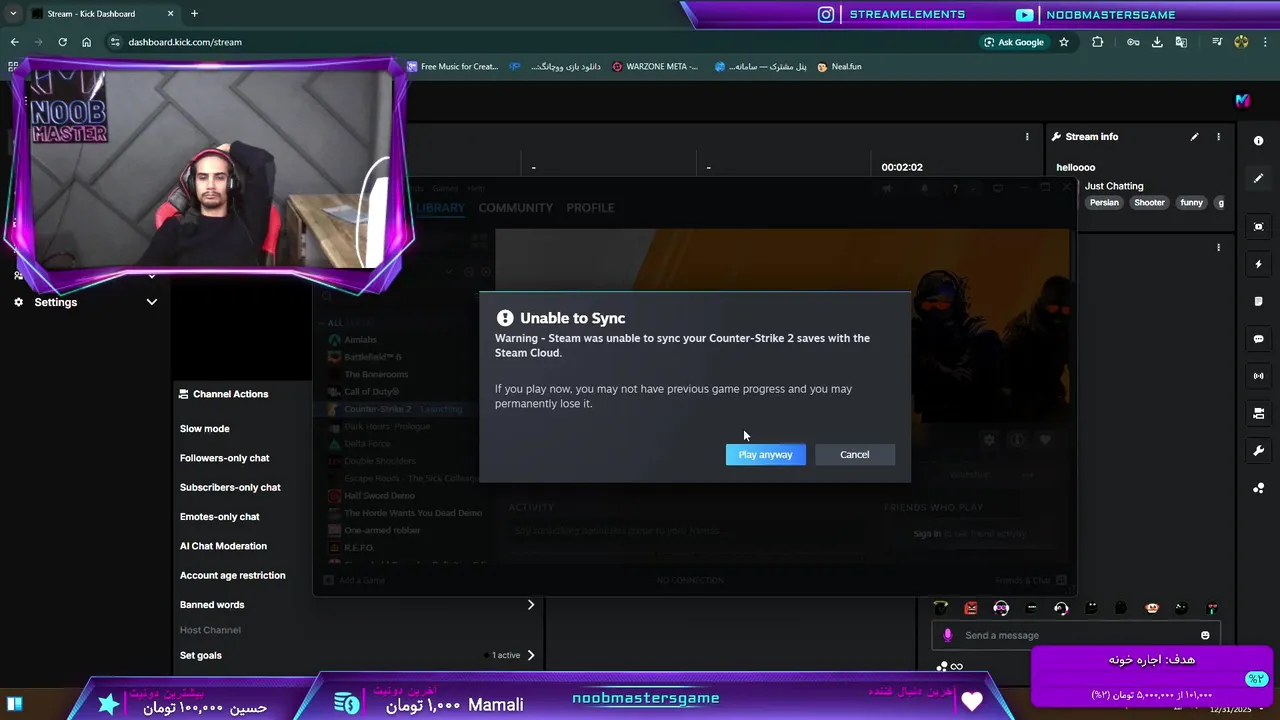Open the browser profile avatar

pyautogui.click(x=1241, y=42)
